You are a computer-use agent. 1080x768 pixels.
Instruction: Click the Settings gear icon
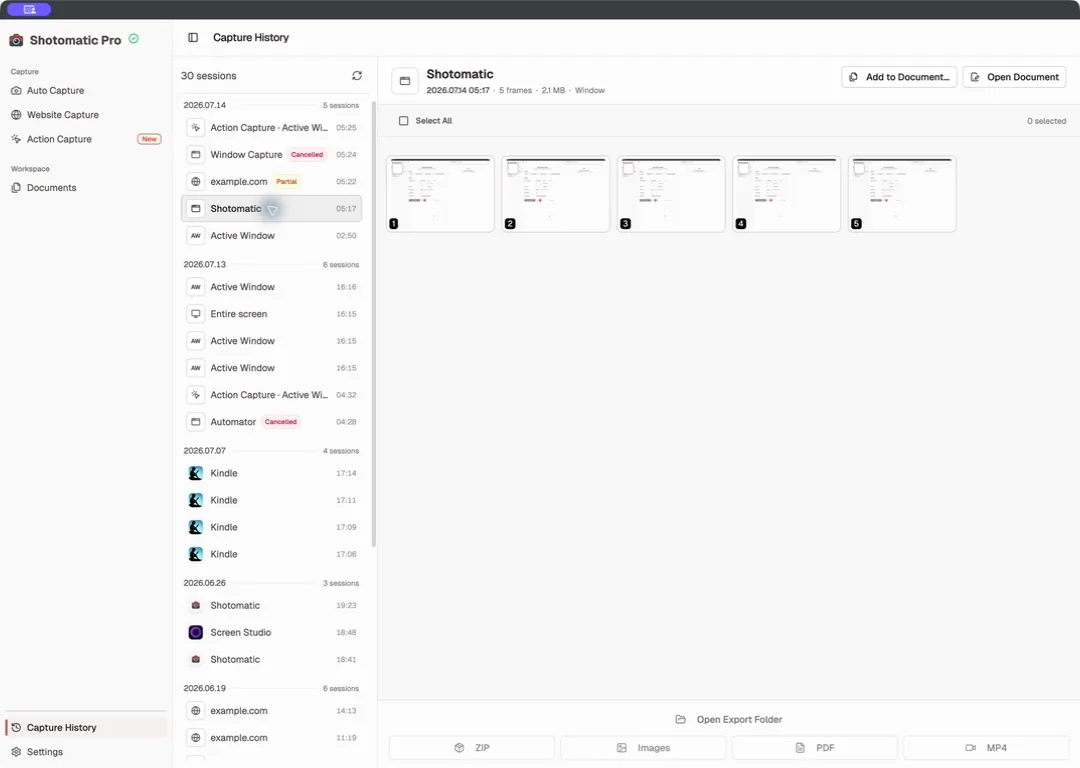16,751
